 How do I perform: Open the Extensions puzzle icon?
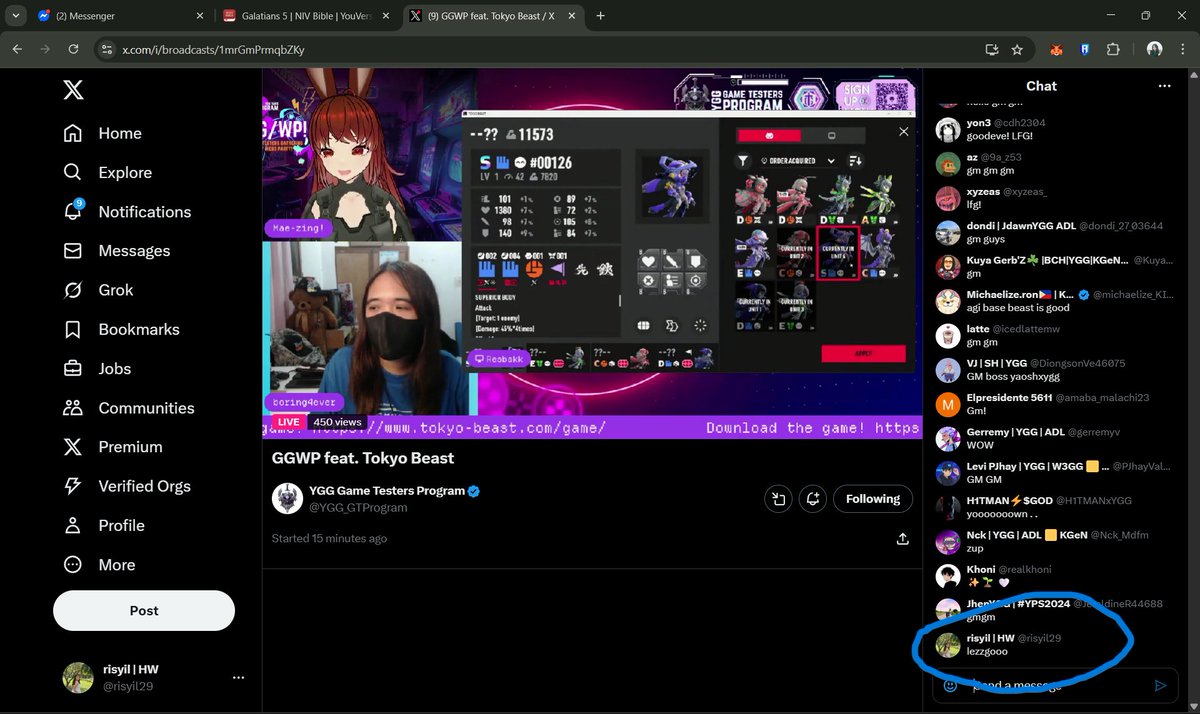pos(1113,49)
